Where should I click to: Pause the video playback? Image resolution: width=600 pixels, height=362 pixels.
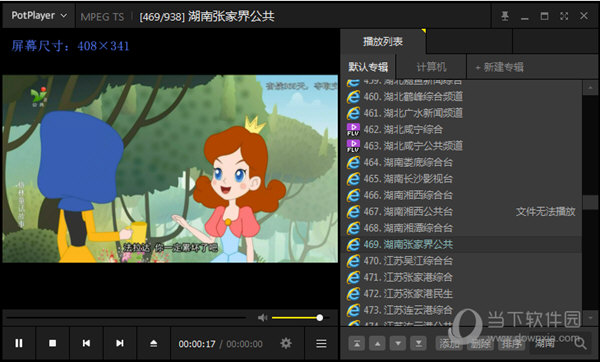click(19, 343)
